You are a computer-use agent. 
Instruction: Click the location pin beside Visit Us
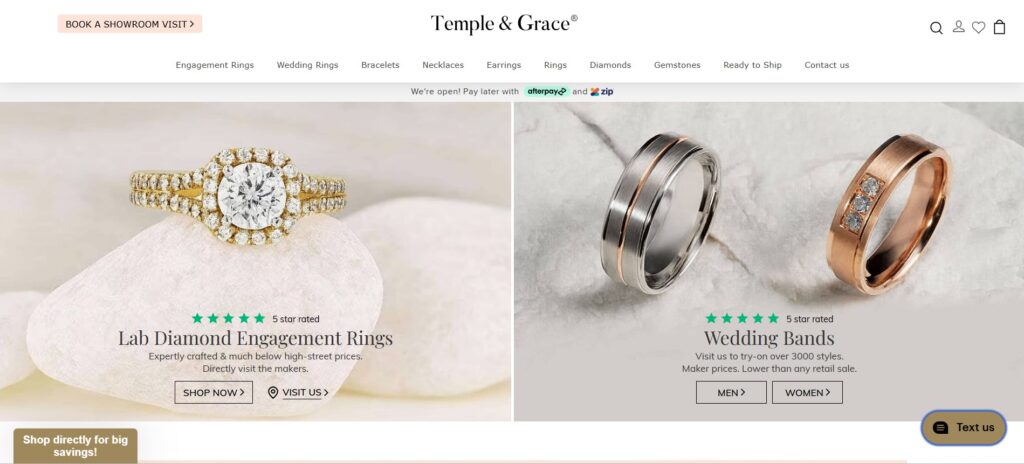273,392
